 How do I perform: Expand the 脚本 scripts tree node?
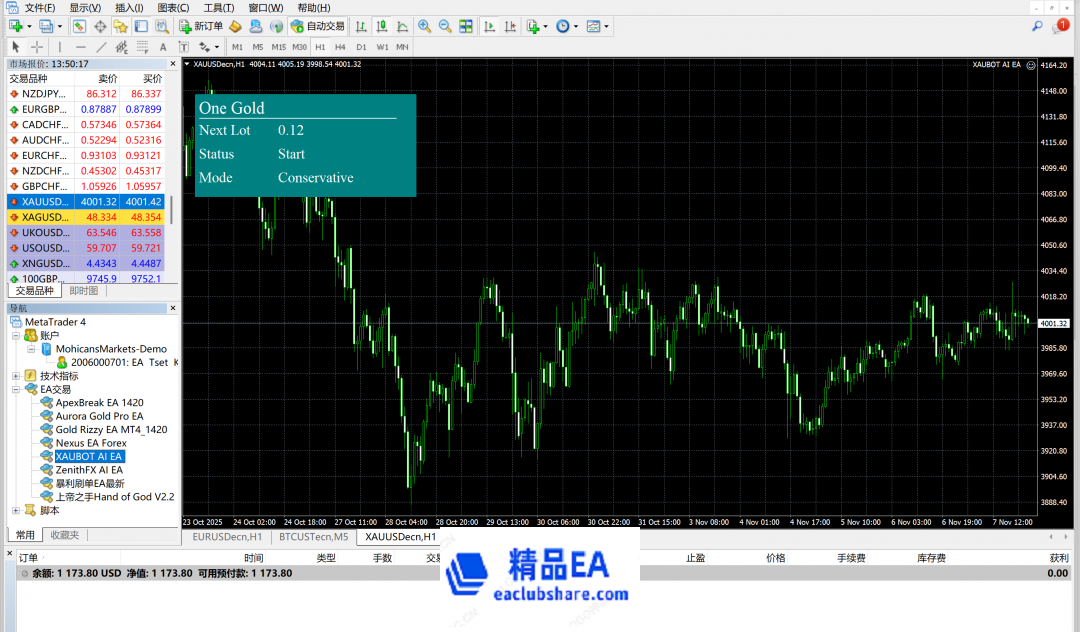pyautogui.click(x=16, y=510)
